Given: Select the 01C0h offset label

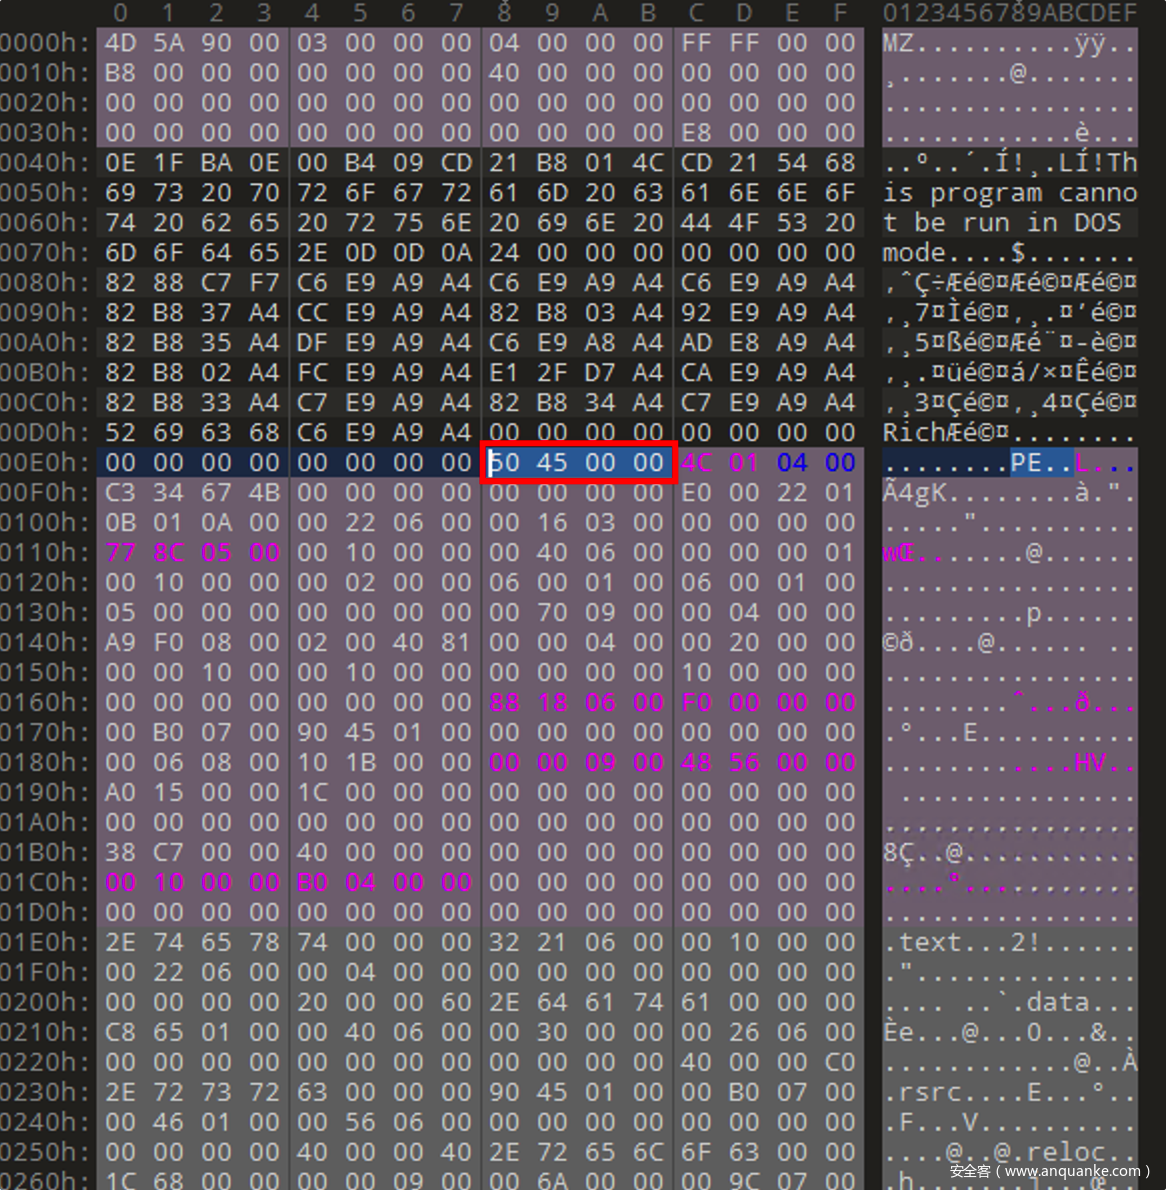Looking at the screenshot, I should tap(46, 883).
